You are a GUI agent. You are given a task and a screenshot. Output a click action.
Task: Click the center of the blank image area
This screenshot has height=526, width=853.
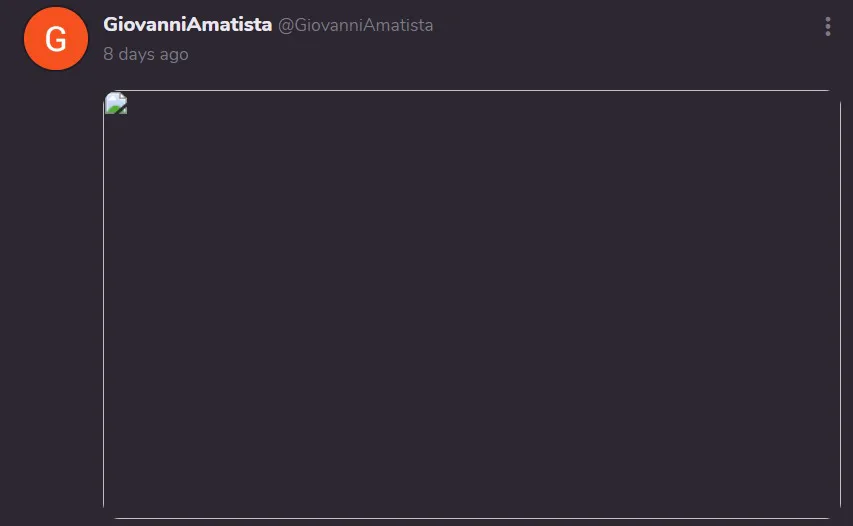click(472, 305)
